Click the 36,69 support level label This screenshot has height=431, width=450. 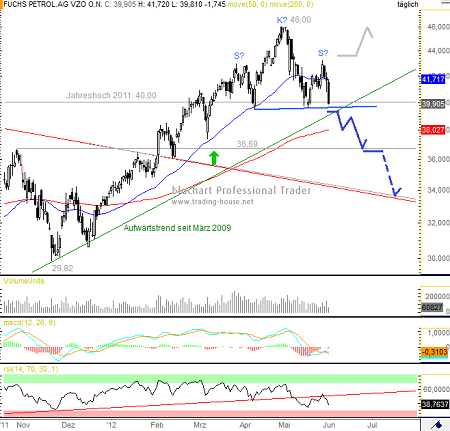tap(247, 144)
